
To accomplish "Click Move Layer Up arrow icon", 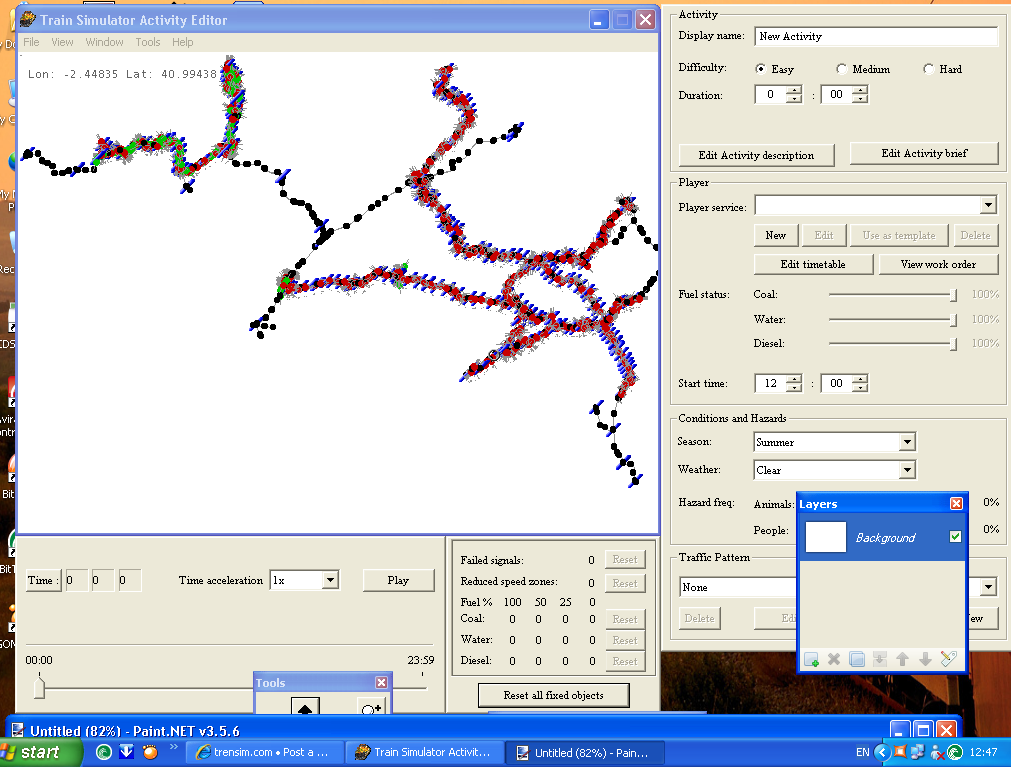I will coord(902,659).
